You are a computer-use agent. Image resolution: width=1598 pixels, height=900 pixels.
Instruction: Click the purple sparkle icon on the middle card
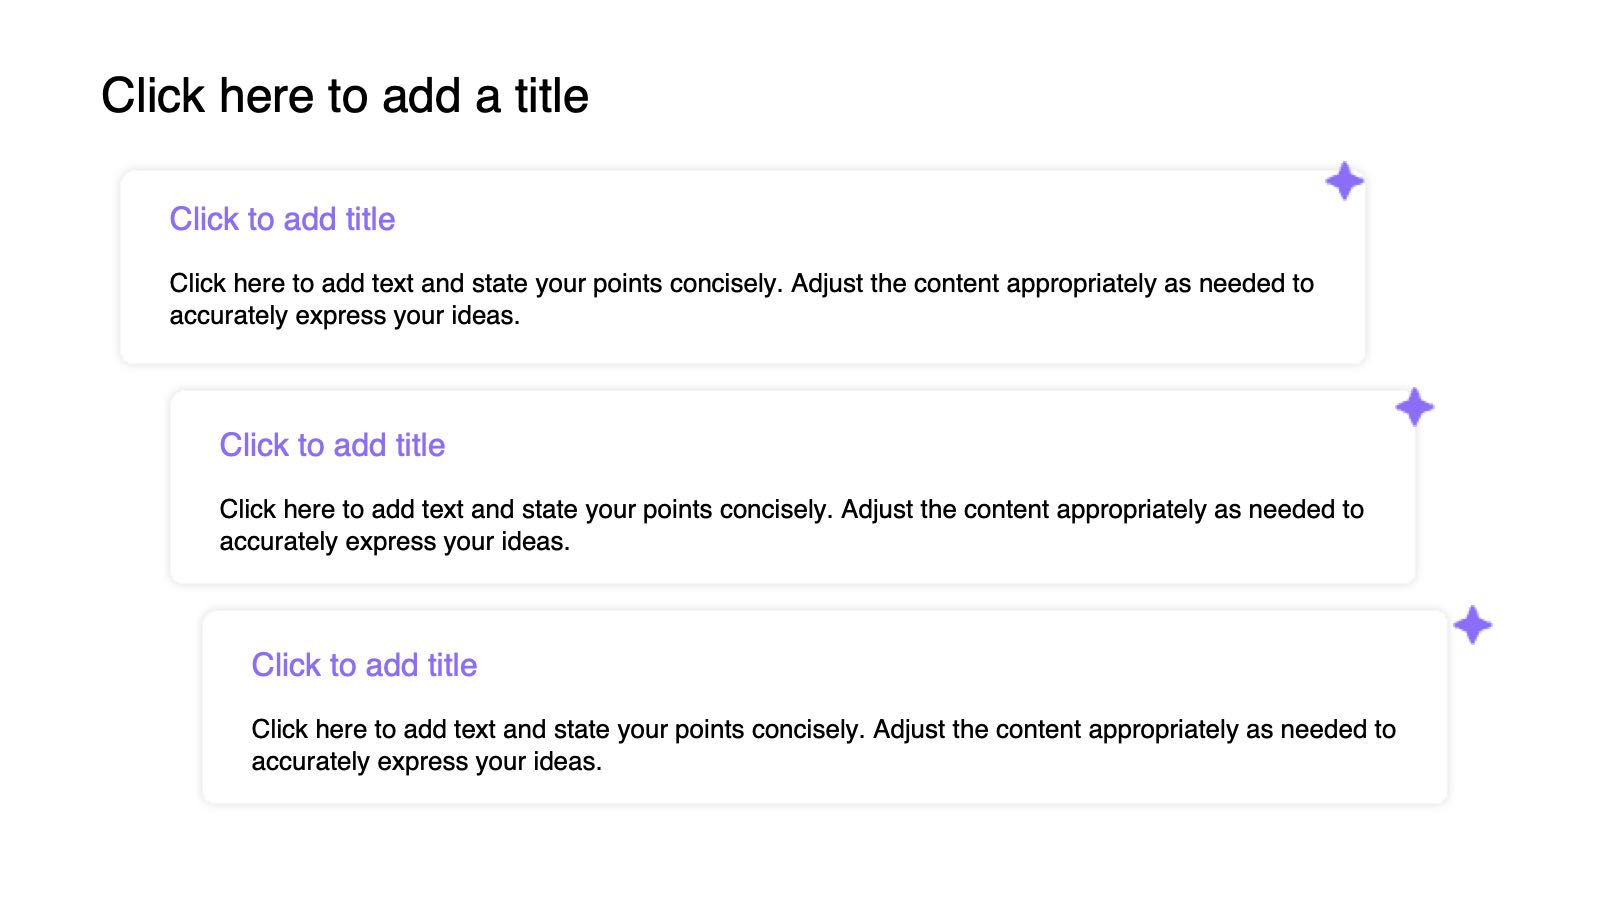pyautogui.click(x=1414, y=407)
